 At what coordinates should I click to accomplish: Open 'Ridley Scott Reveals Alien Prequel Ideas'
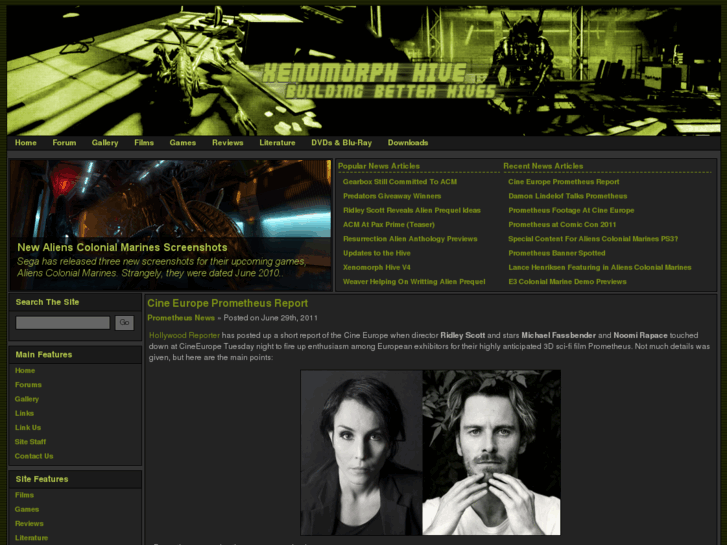412,211
